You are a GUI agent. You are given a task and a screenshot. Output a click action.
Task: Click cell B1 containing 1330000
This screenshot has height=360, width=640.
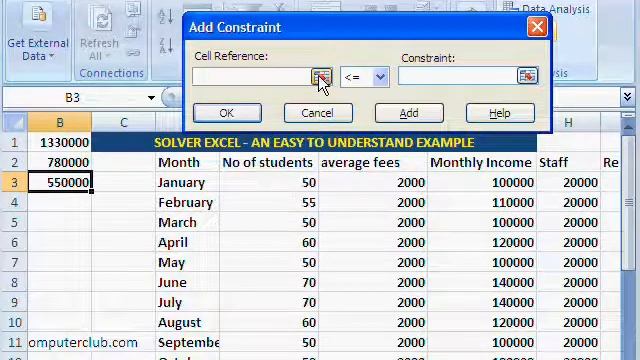tap(60, 142)
